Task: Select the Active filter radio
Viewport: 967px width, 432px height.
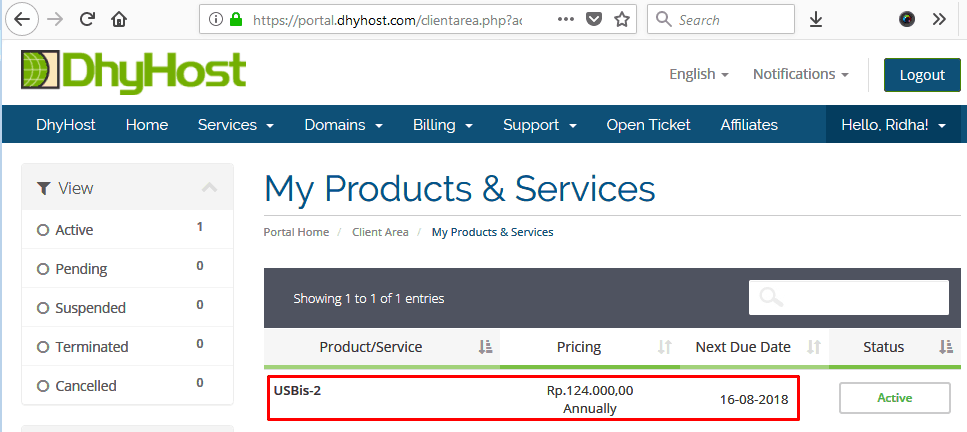Action: 43,230
